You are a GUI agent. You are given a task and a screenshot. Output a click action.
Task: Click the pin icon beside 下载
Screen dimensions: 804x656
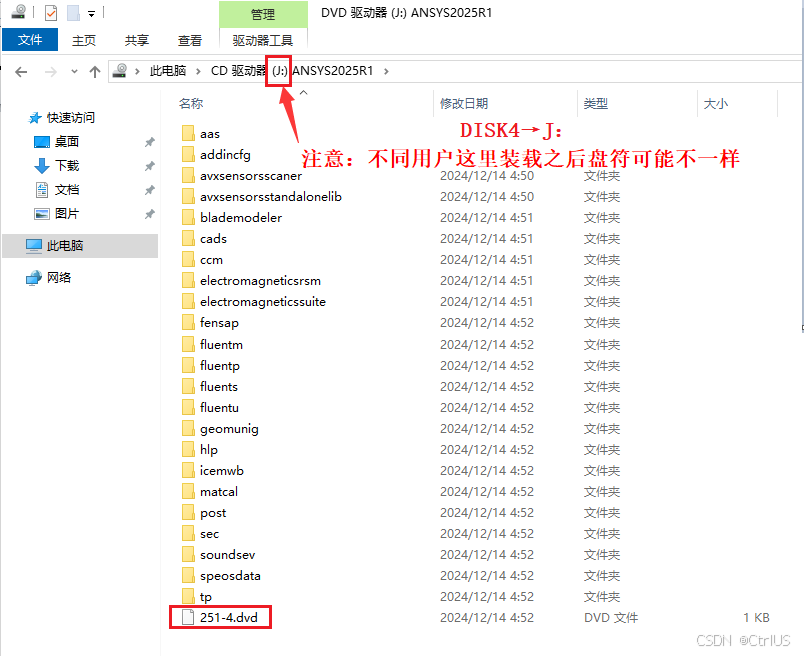pyautogui.click(x=149, y=166)
